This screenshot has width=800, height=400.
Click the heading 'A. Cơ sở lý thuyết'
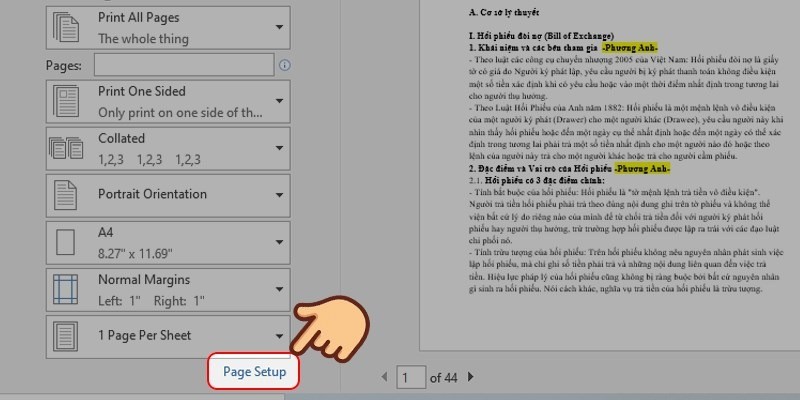click(504, 12)
